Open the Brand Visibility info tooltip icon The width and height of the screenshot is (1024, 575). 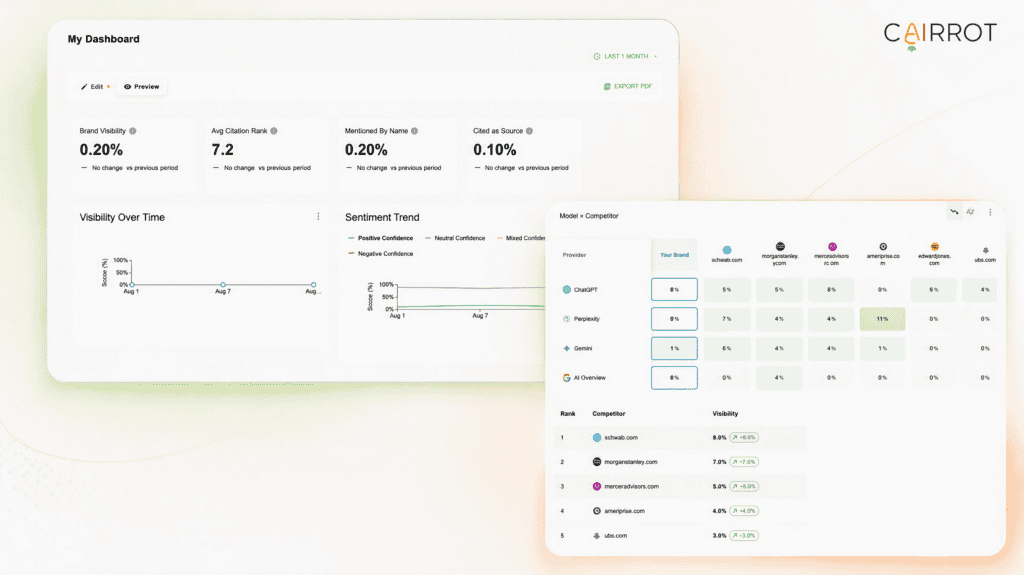(133, 131)
